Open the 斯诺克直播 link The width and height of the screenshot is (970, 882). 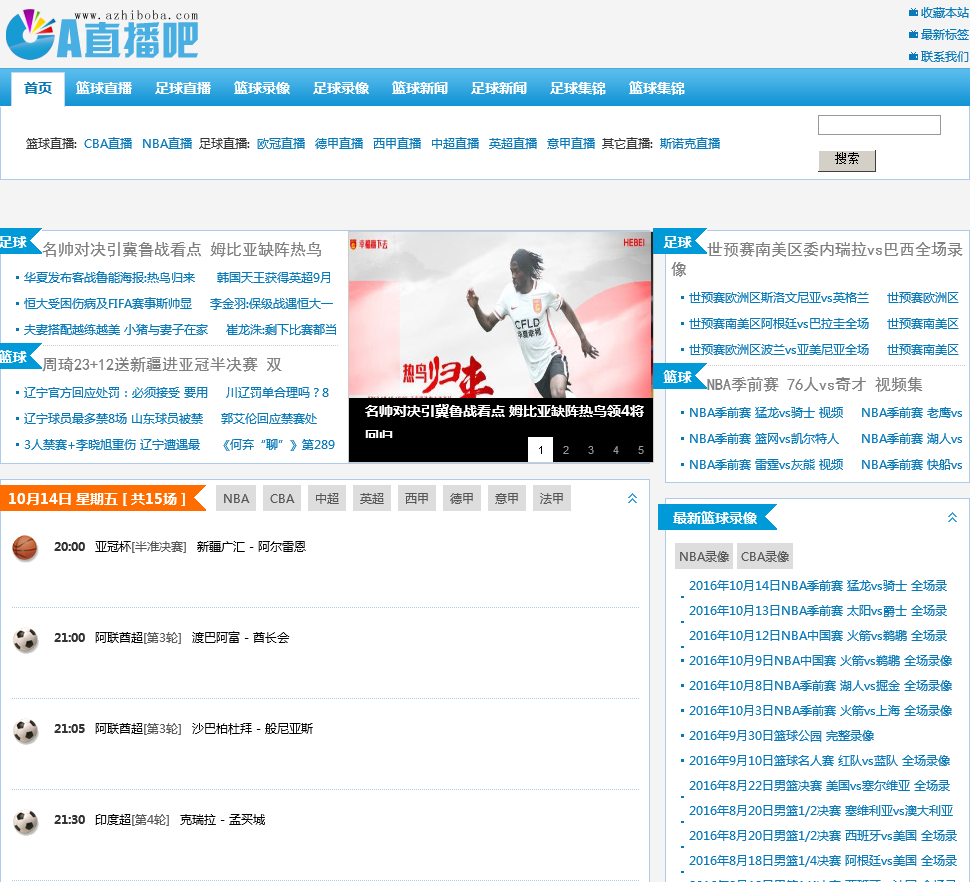[x=690, y=143]
